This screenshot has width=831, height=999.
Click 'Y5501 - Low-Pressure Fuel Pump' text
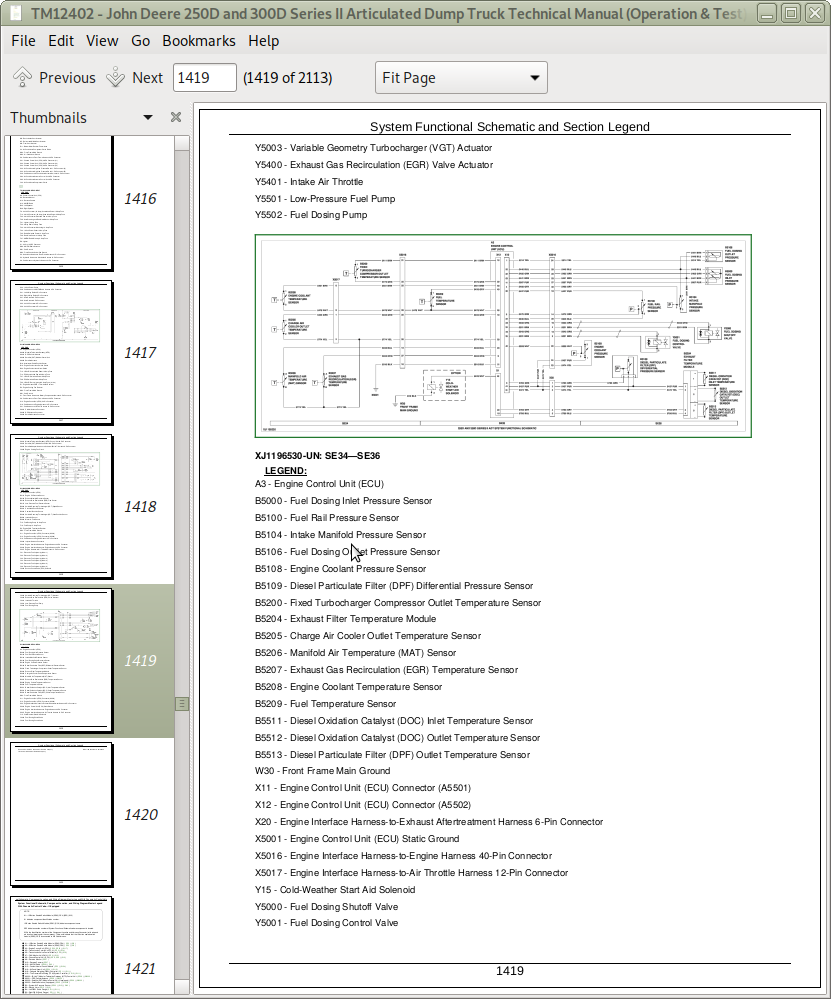pyautogui.click(x=325, y=199)
